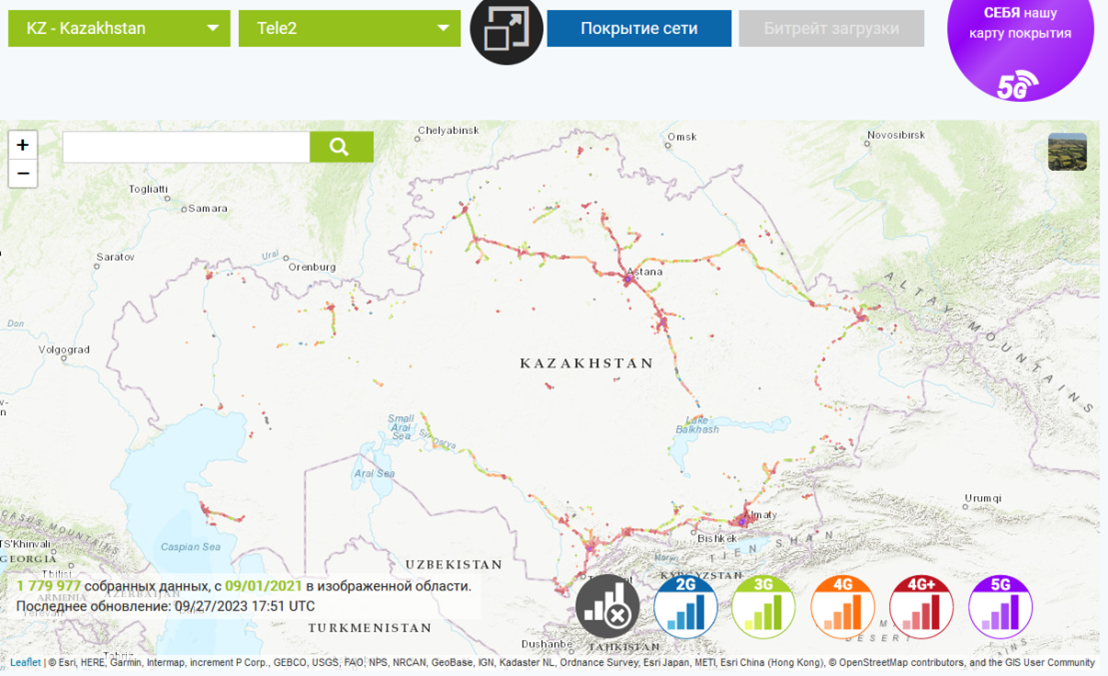Image resolution: width=1108 pixels, height=676 pixels.
Task: Open the Leaflet attribution link
Action: tap(25, 662)
